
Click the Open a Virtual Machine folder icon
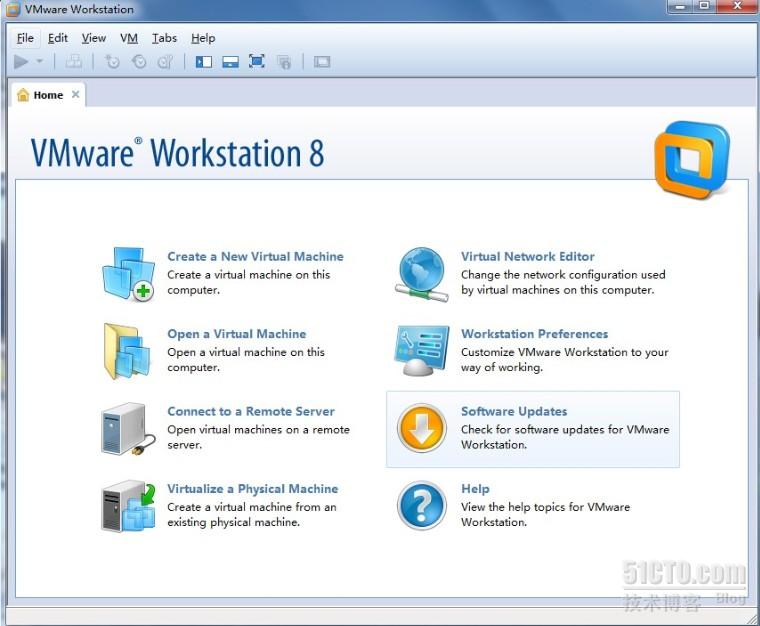click(x=128, y=351)
